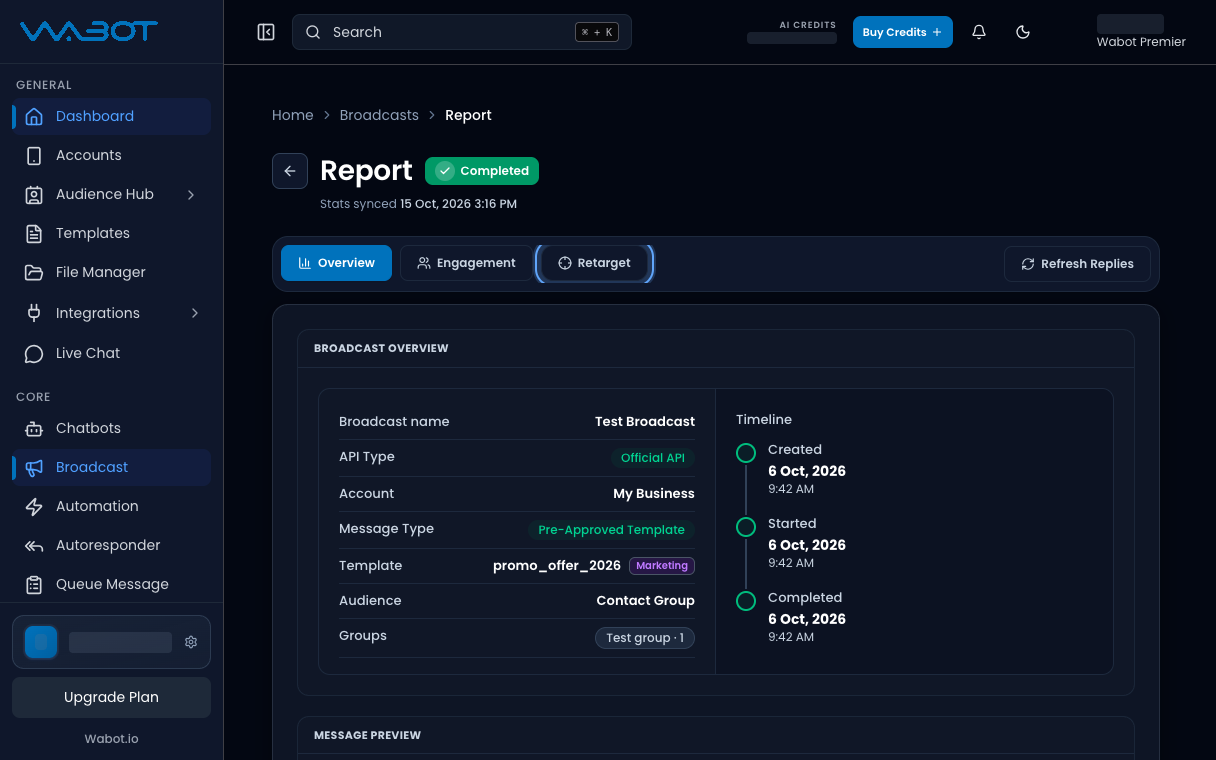Screen dimensions: 1216x760
Task: Click the Refresh Replies button
Action: 1077,264
